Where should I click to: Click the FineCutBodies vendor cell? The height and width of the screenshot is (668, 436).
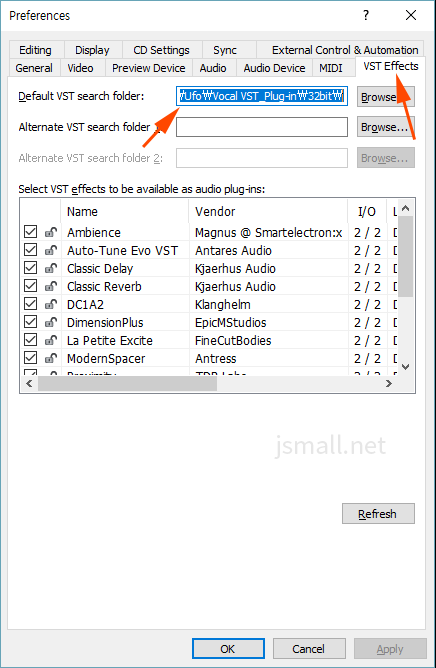233,340
